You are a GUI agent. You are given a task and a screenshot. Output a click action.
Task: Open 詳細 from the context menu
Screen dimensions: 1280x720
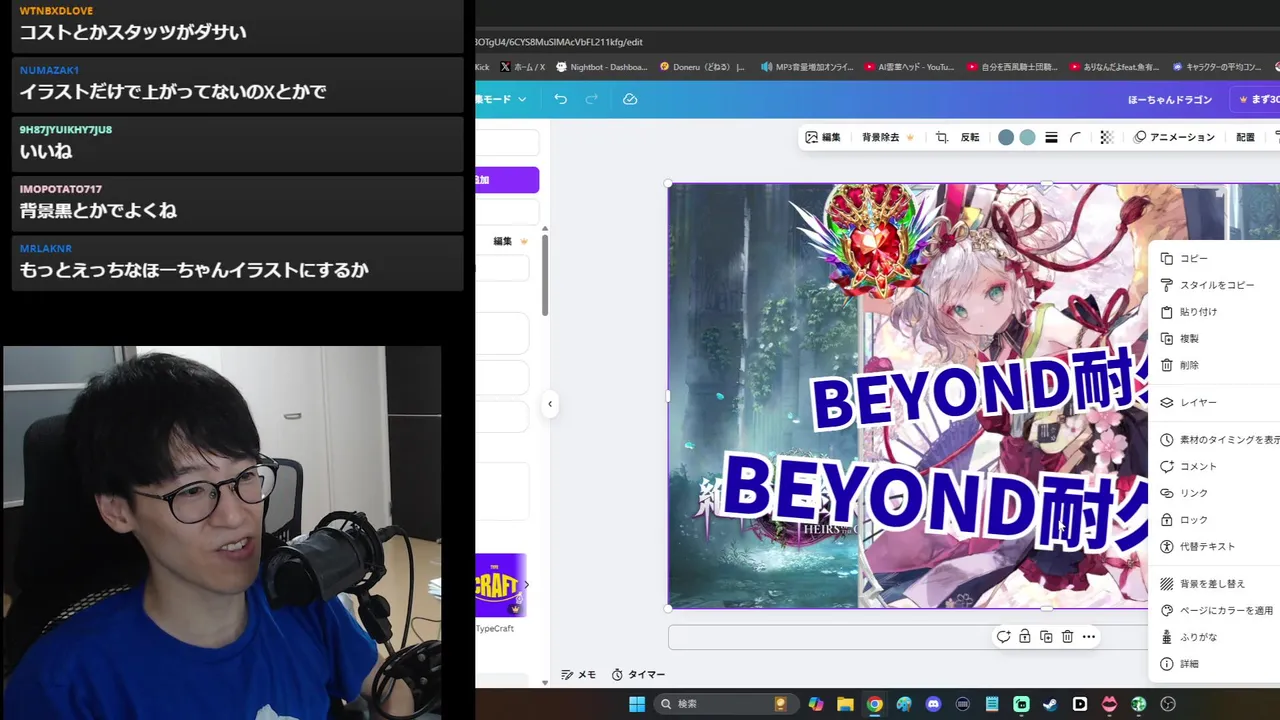click(1214, 664)
